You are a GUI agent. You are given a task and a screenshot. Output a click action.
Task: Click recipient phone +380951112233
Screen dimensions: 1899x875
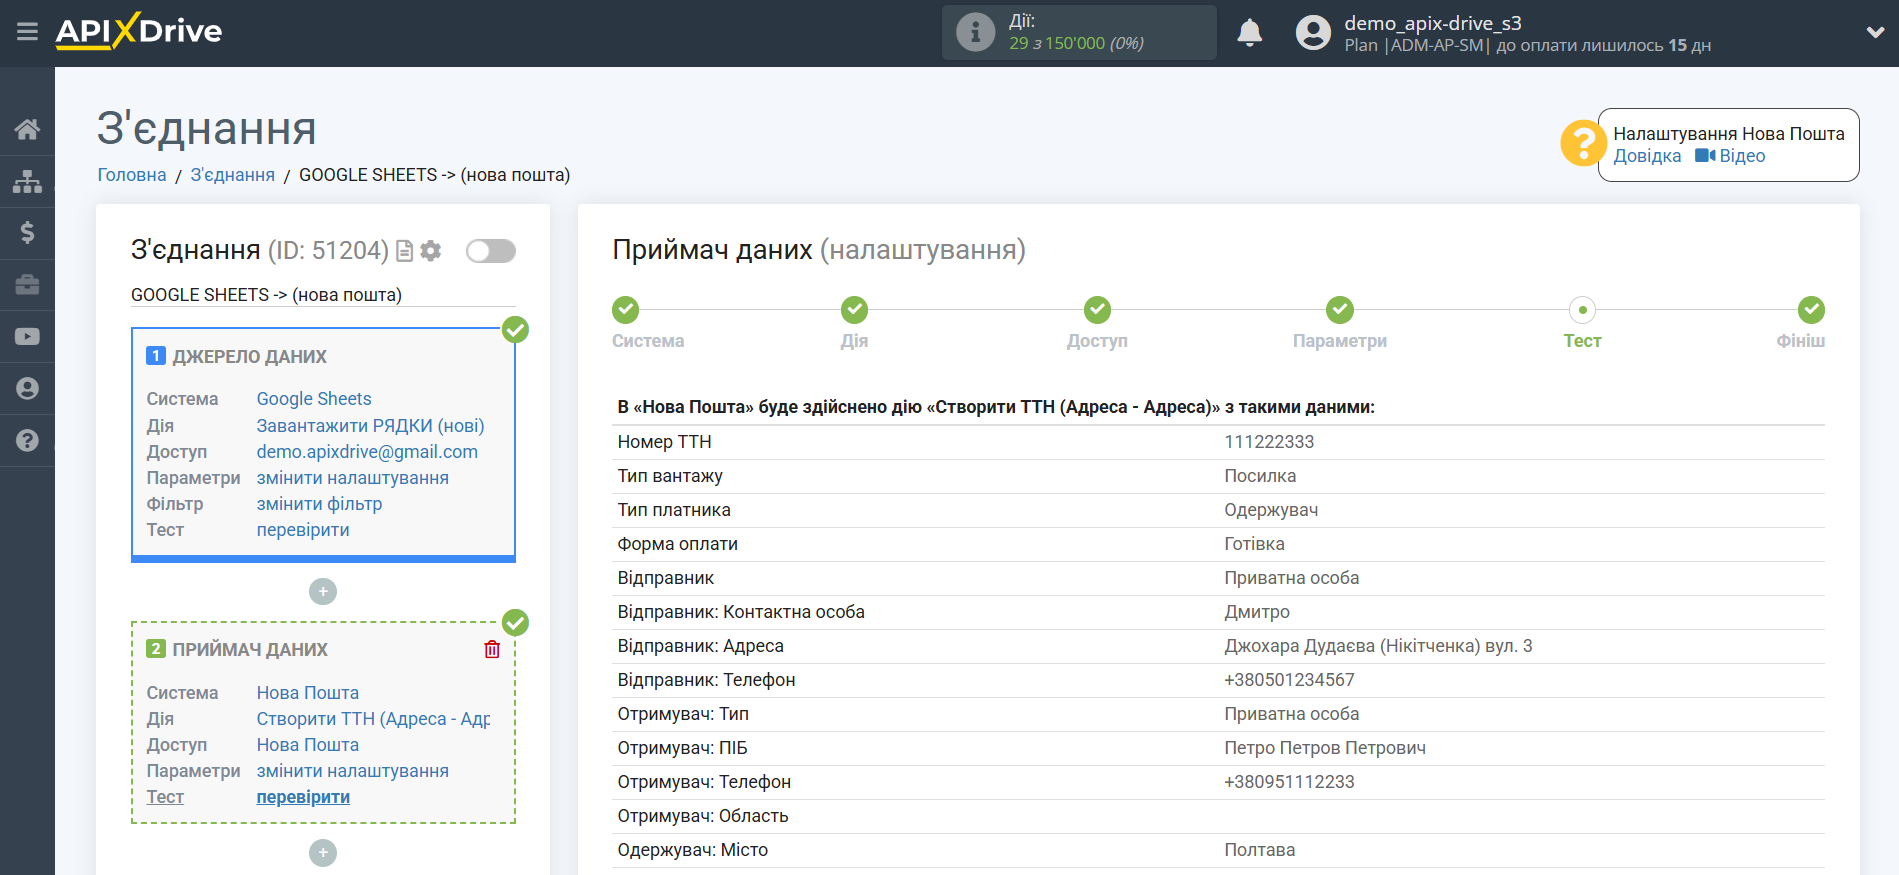click(1289, 782)
